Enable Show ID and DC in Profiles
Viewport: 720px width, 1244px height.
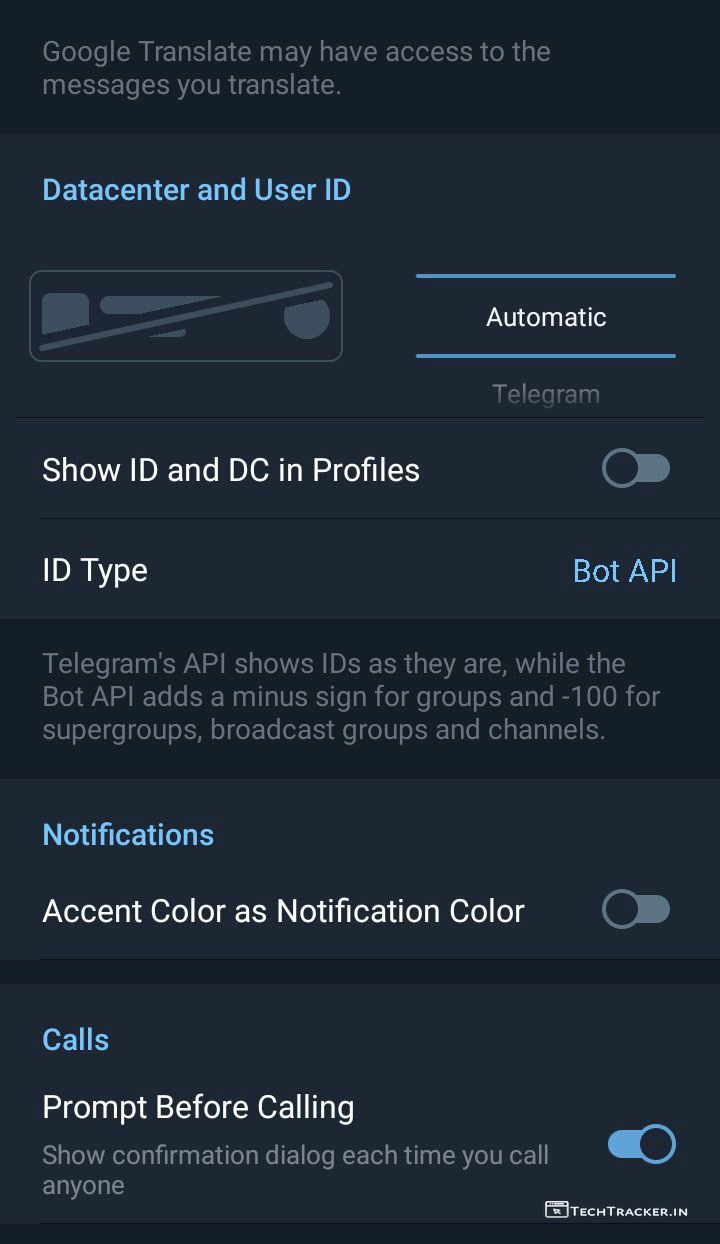pos(636,469)
